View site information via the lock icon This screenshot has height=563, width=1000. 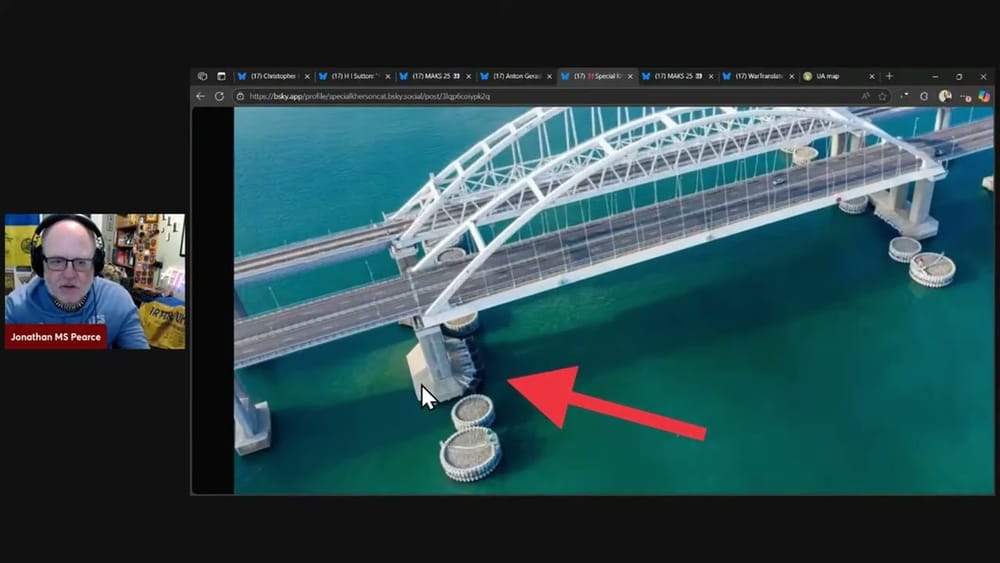[x=240, y=96]
